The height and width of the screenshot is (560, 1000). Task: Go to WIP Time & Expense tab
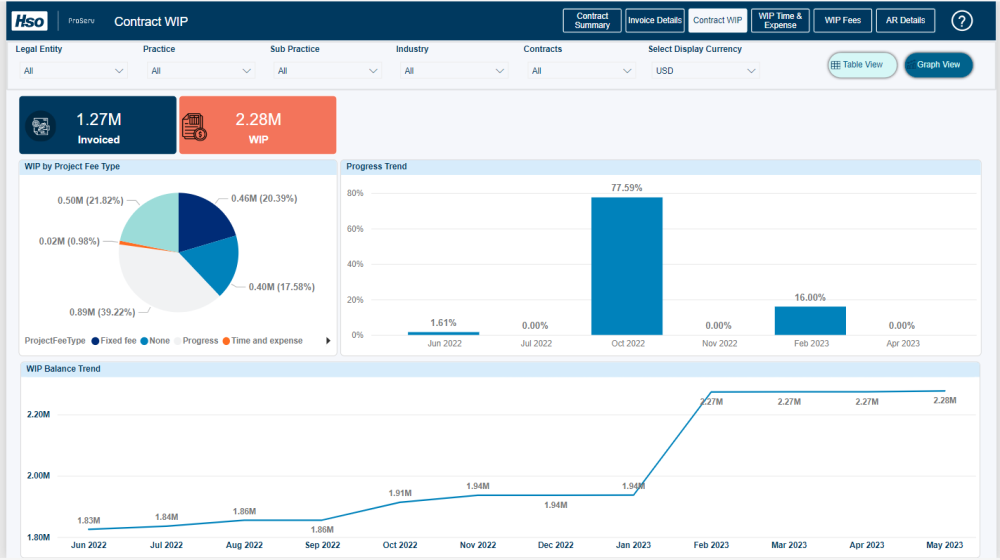tap(780, 20)
